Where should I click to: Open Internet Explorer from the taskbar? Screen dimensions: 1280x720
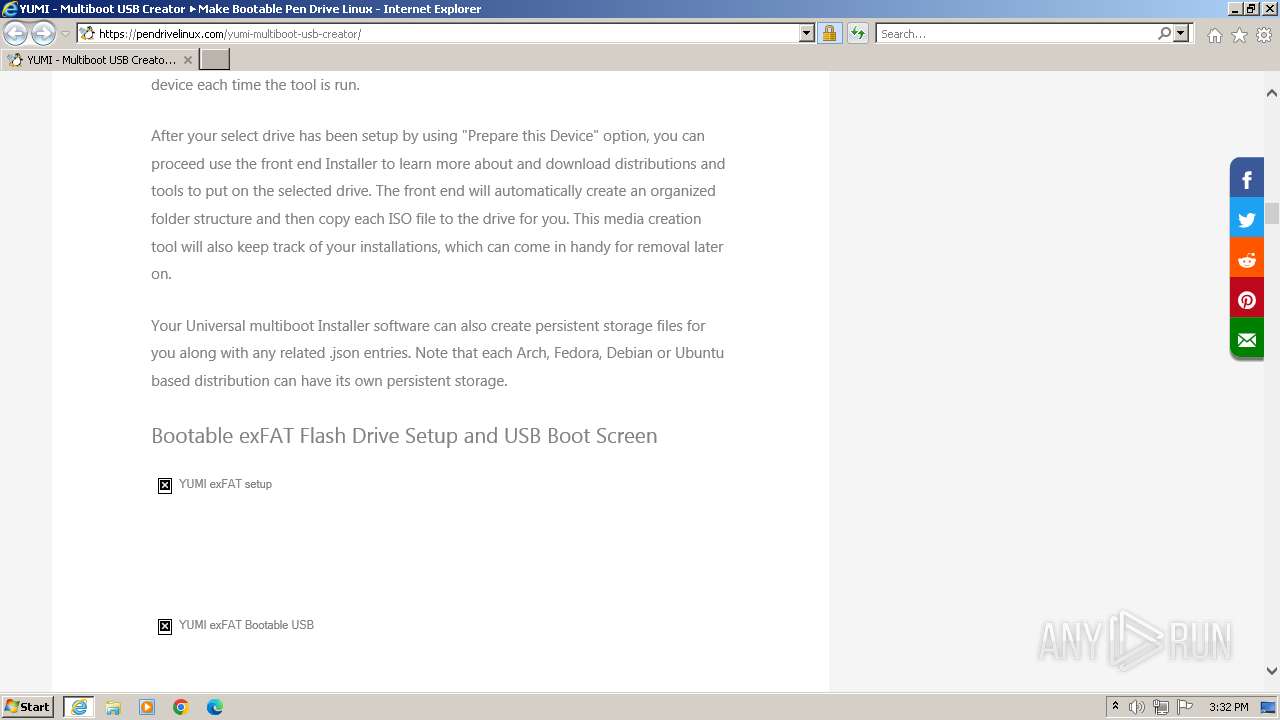[x=79, y=707]
